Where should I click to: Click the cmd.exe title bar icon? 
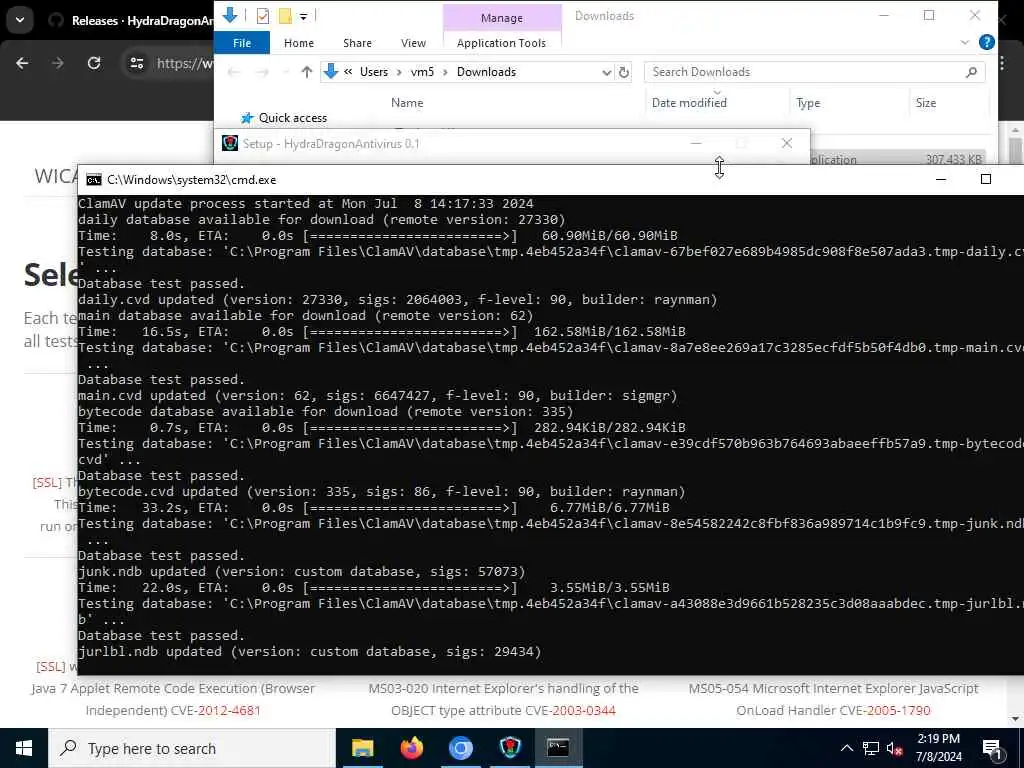[94, 180]
